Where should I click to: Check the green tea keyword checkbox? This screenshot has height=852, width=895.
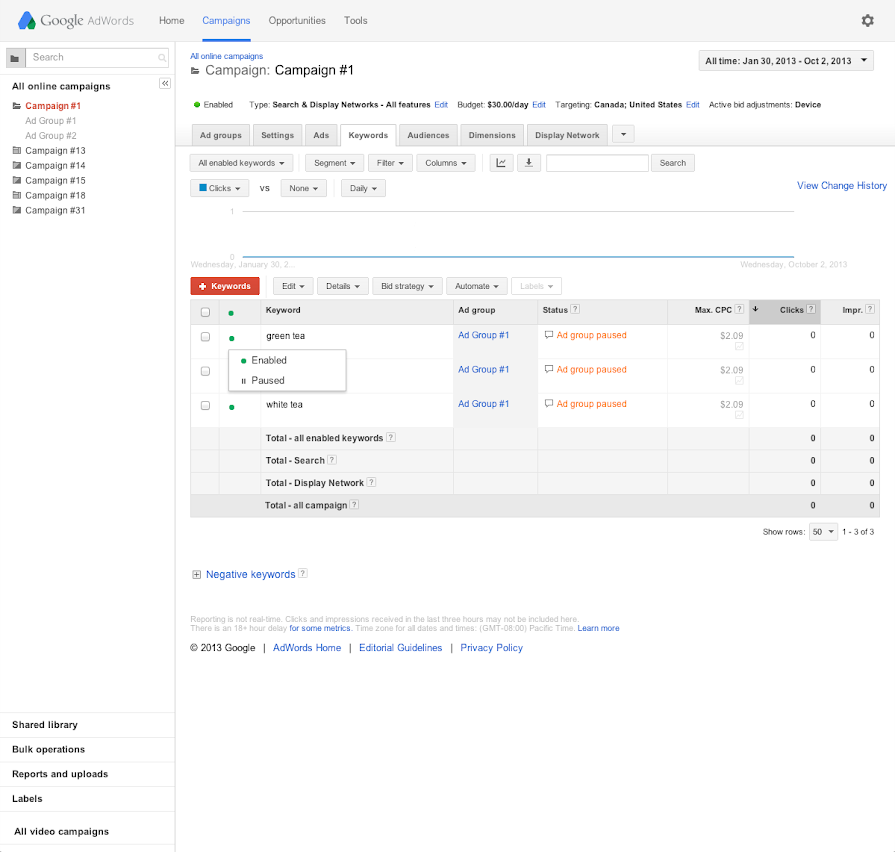click(x=205, y=337)
